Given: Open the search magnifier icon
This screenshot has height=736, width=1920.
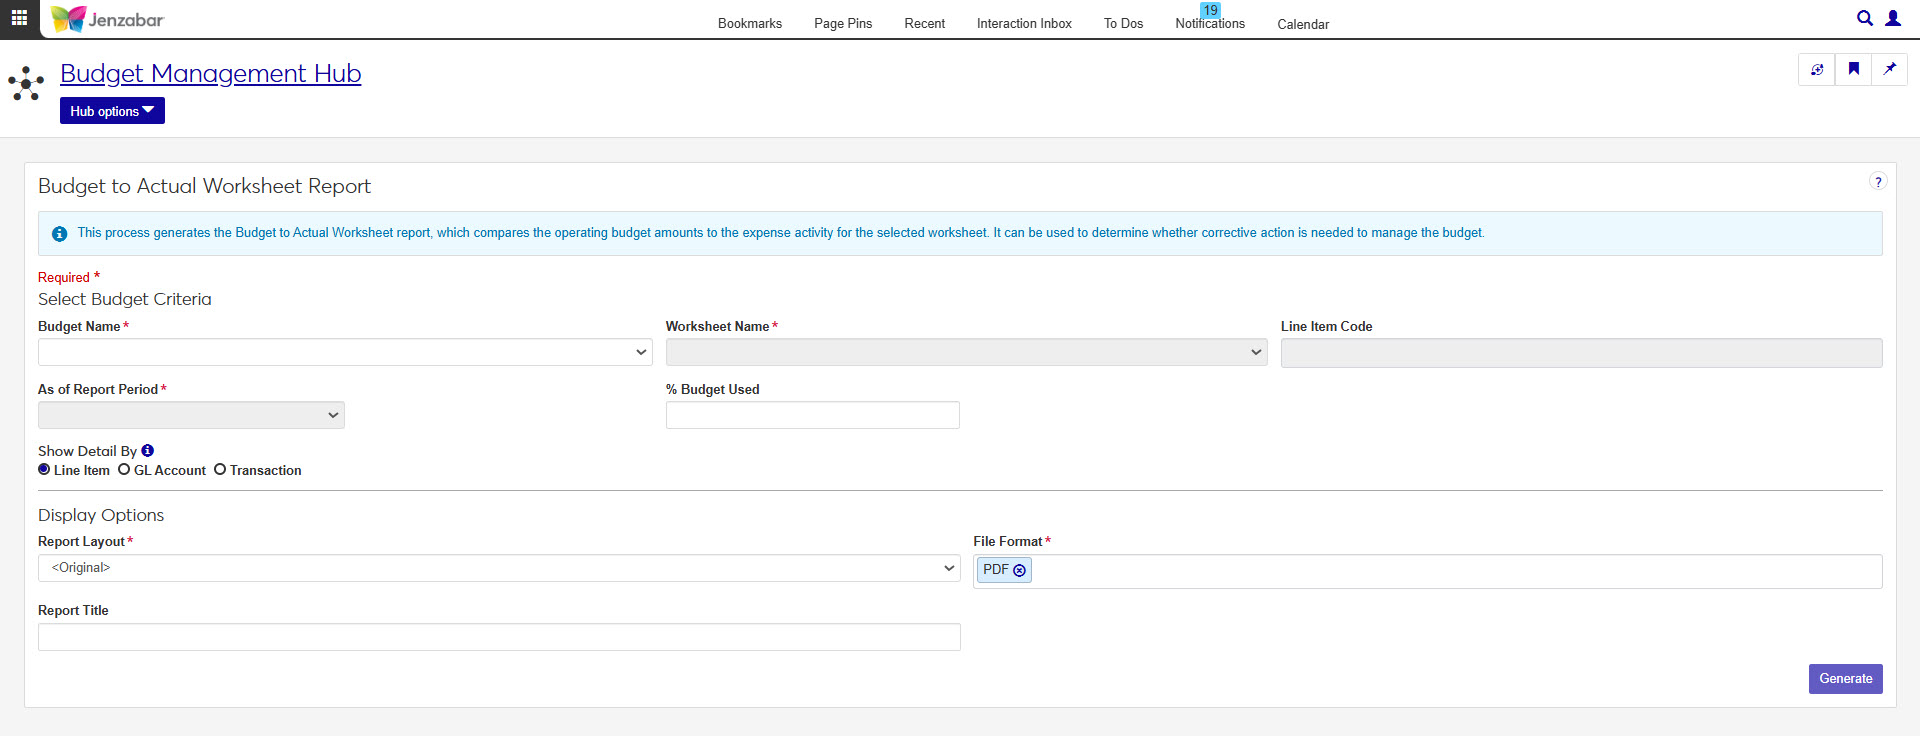Looking at the screenshot, I should pos(1864,18).
